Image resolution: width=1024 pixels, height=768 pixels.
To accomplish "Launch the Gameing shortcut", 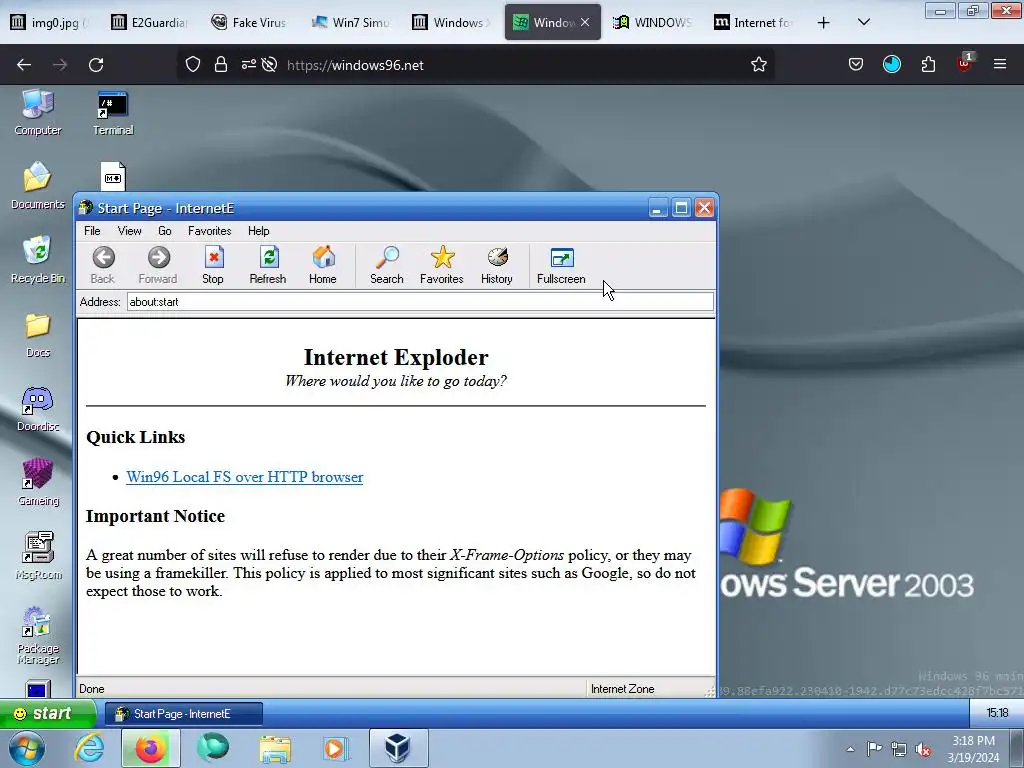I will (38, 483).
